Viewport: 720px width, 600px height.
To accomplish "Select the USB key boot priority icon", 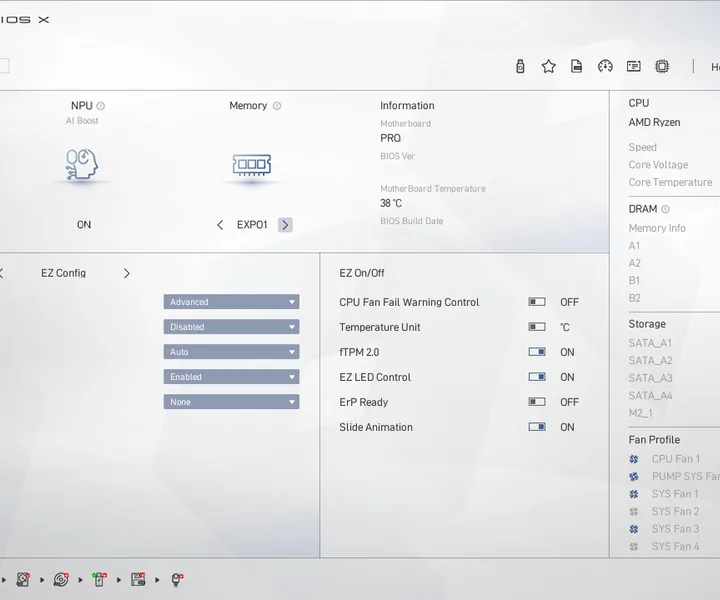I will [x=99, y=579].
